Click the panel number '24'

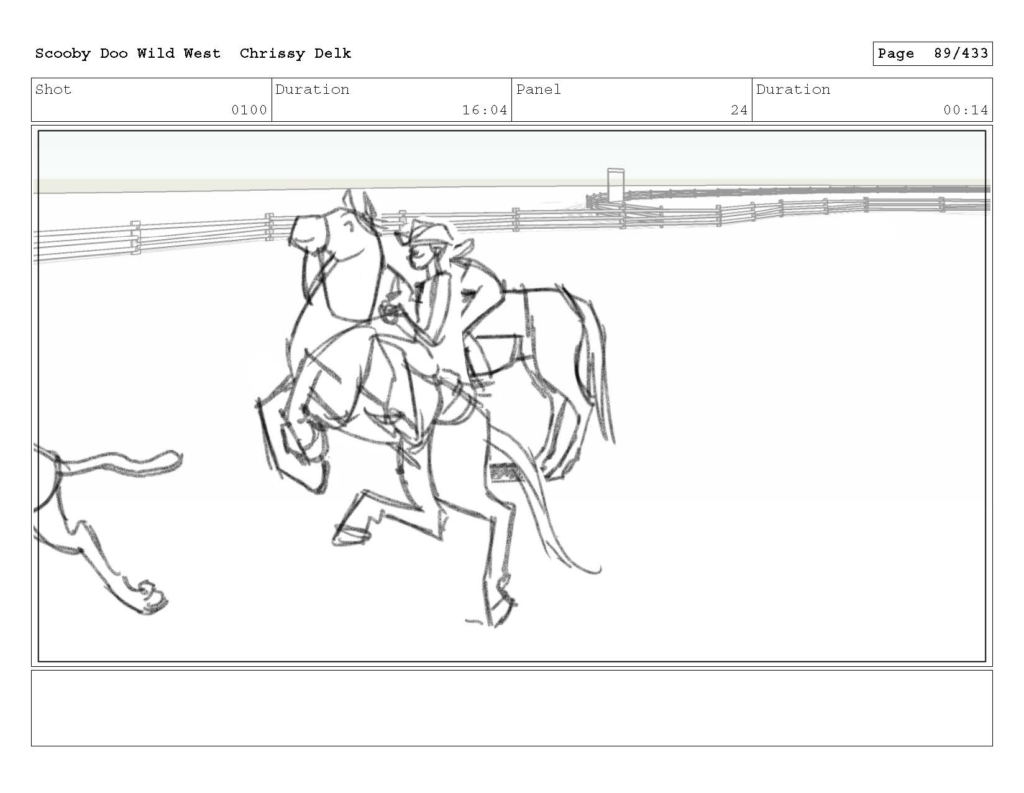click(739, 110)
